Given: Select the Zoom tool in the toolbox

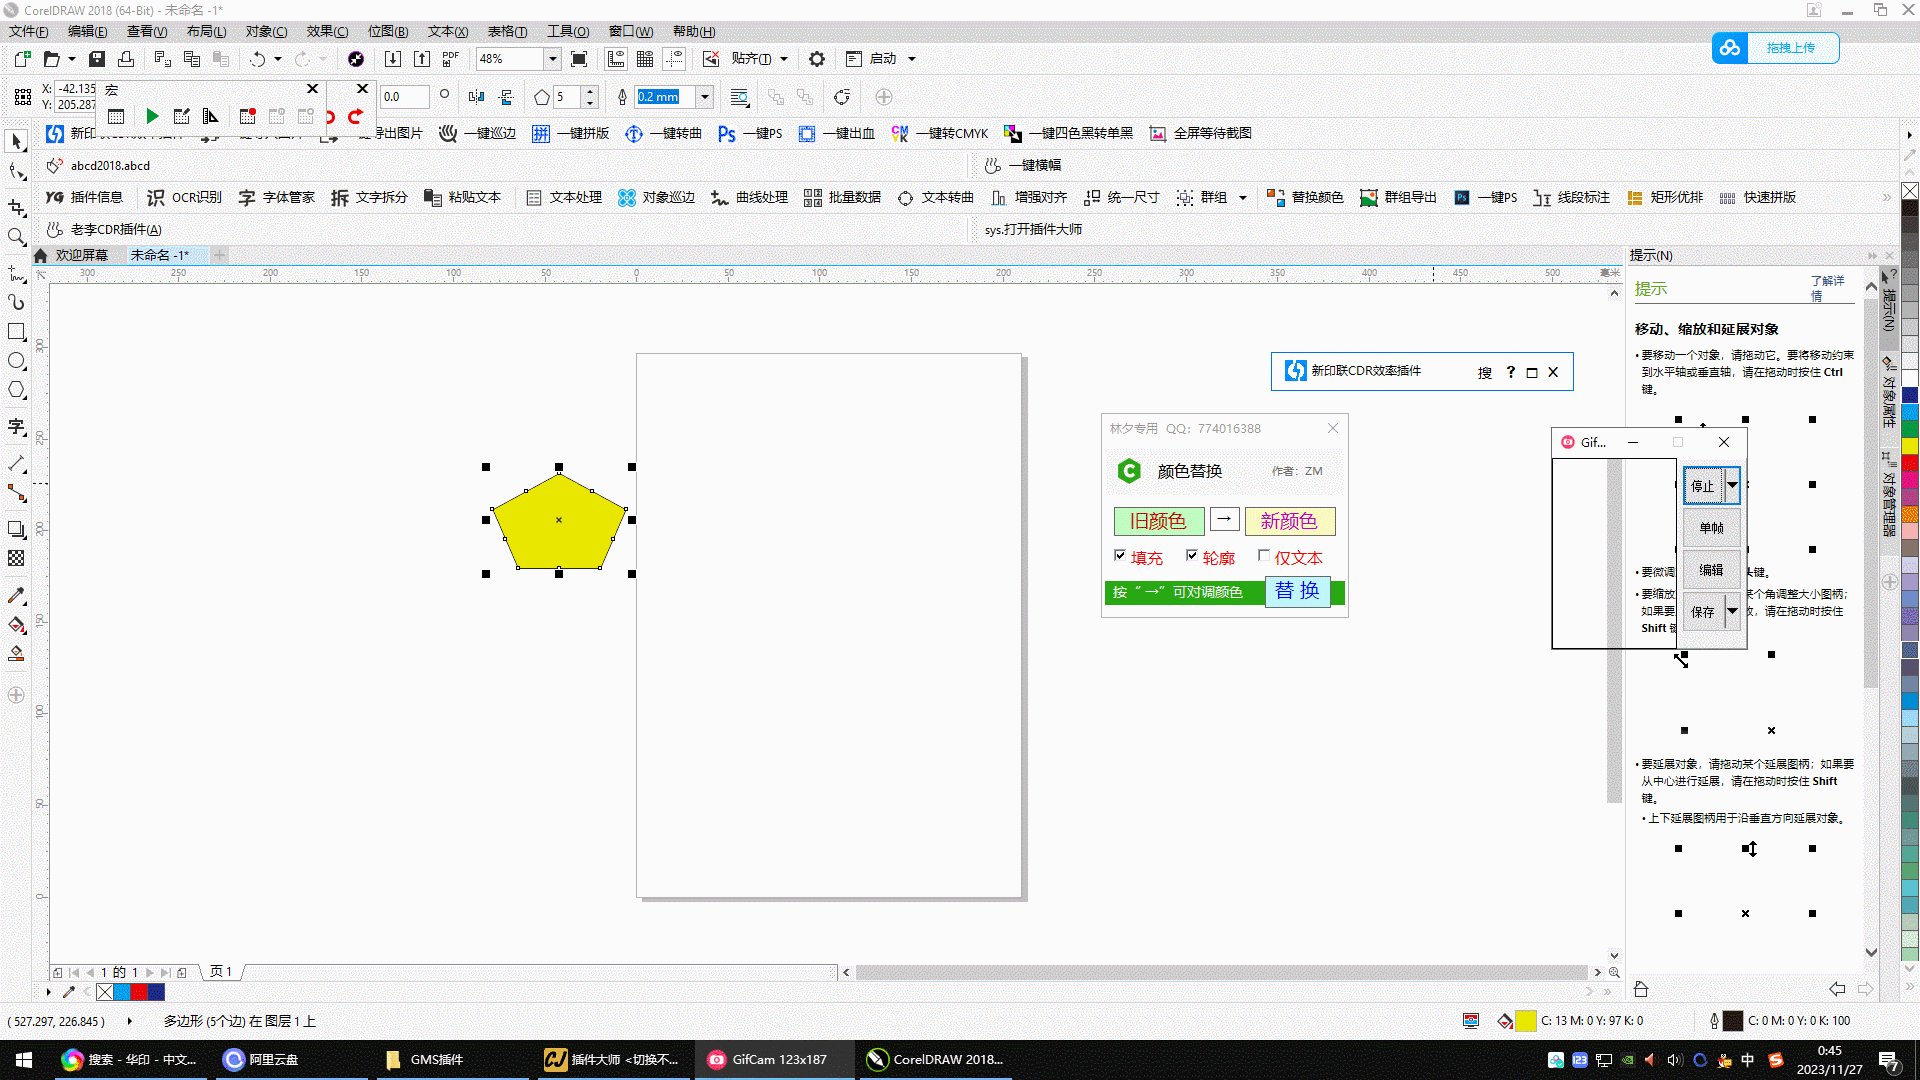Looking at the screenshot, I should coord(17,237).
